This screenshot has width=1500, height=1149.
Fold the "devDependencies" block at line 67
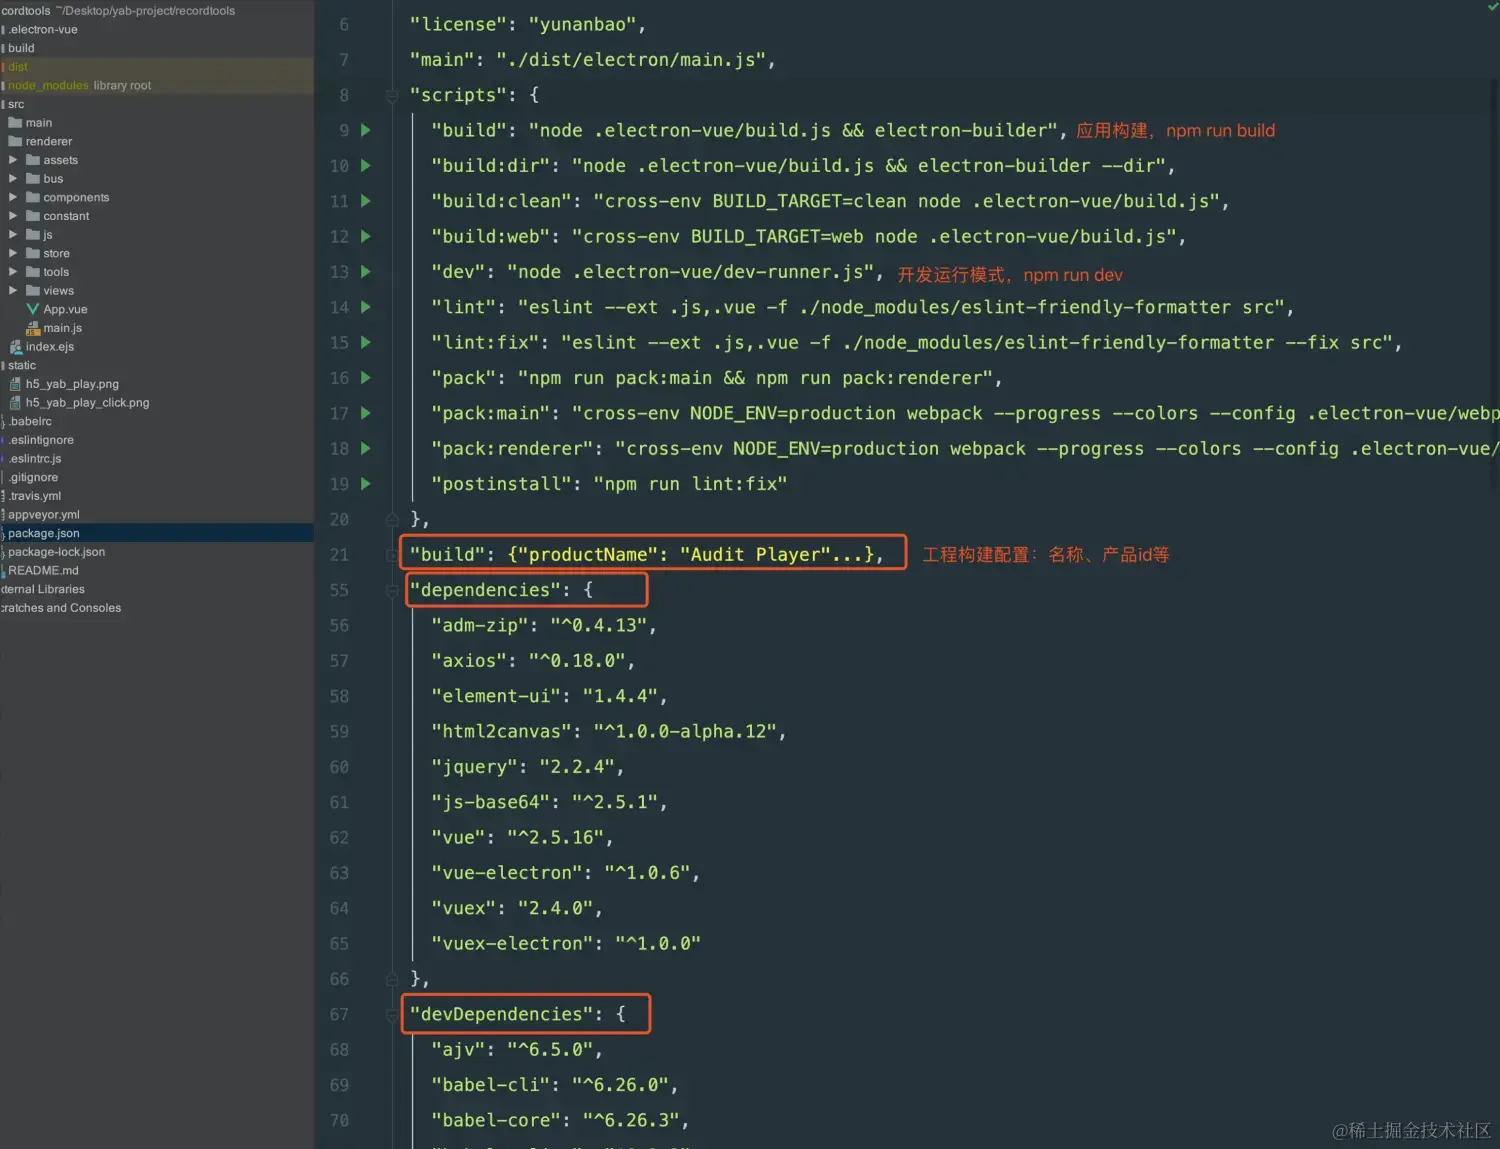[392, 1014]
